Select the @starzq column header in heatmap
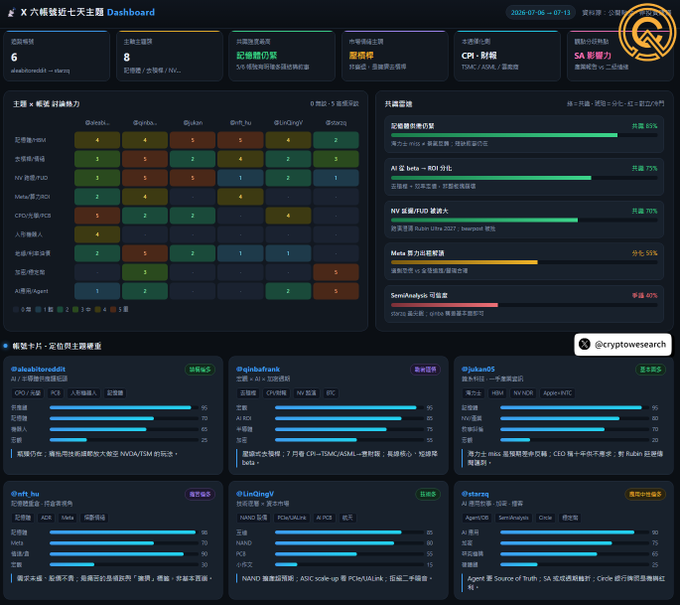 (x=336, y=123)
